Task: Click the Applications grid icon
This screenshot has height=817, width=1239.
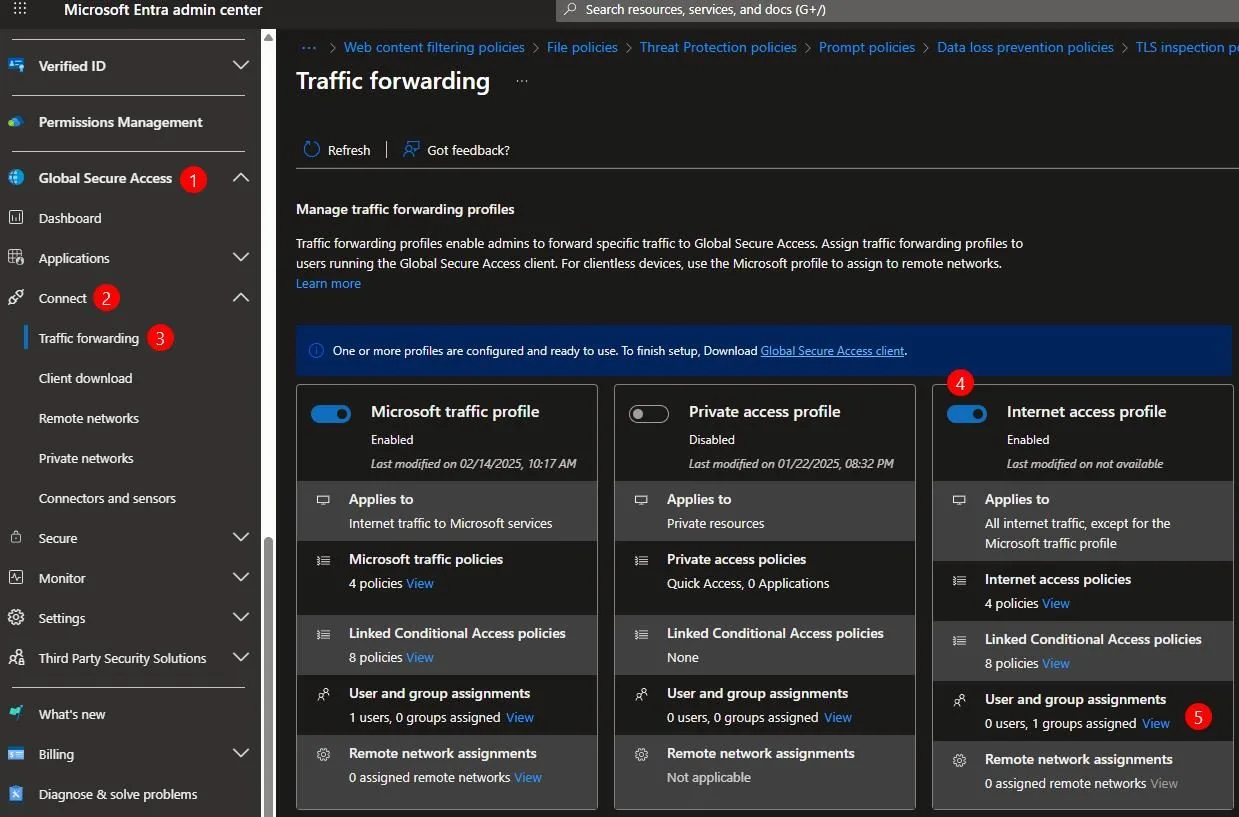Action: (16, 258)
